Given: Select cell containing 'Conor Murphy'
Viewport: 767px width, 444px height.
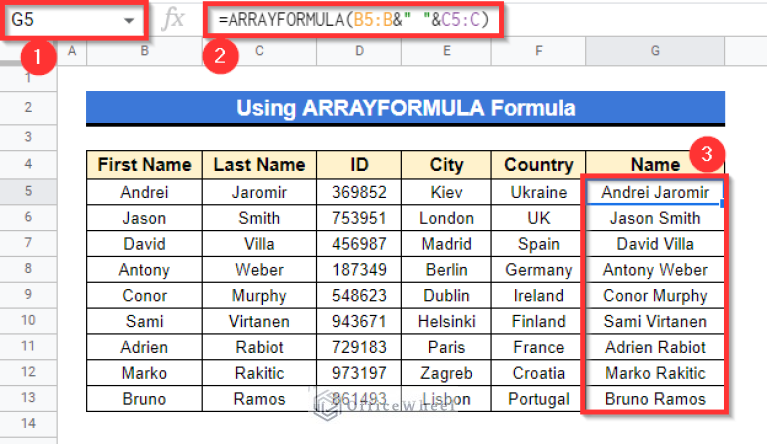Looking at the screenshot, I should tap(655, 296).
